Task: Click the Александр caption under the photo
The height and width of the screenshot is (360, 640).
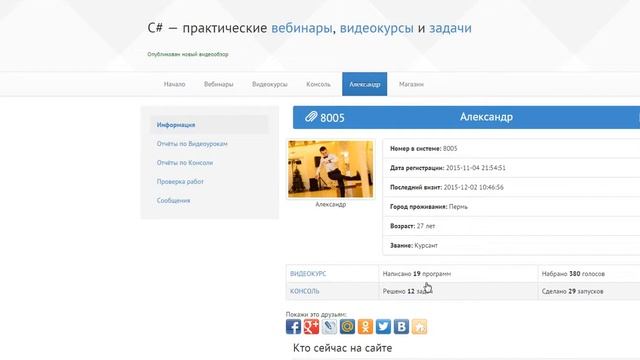Action: (331, 204)
